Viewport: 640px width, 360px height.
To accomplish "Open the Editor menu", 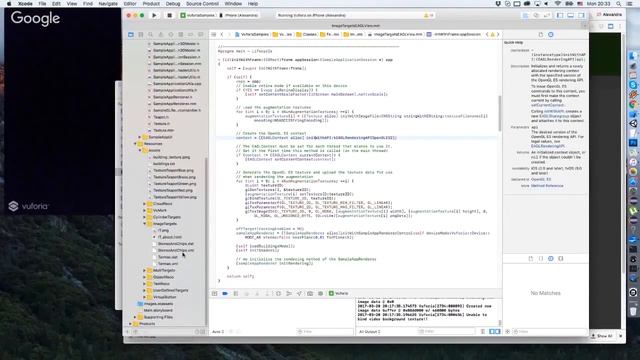I will [130, 4].
